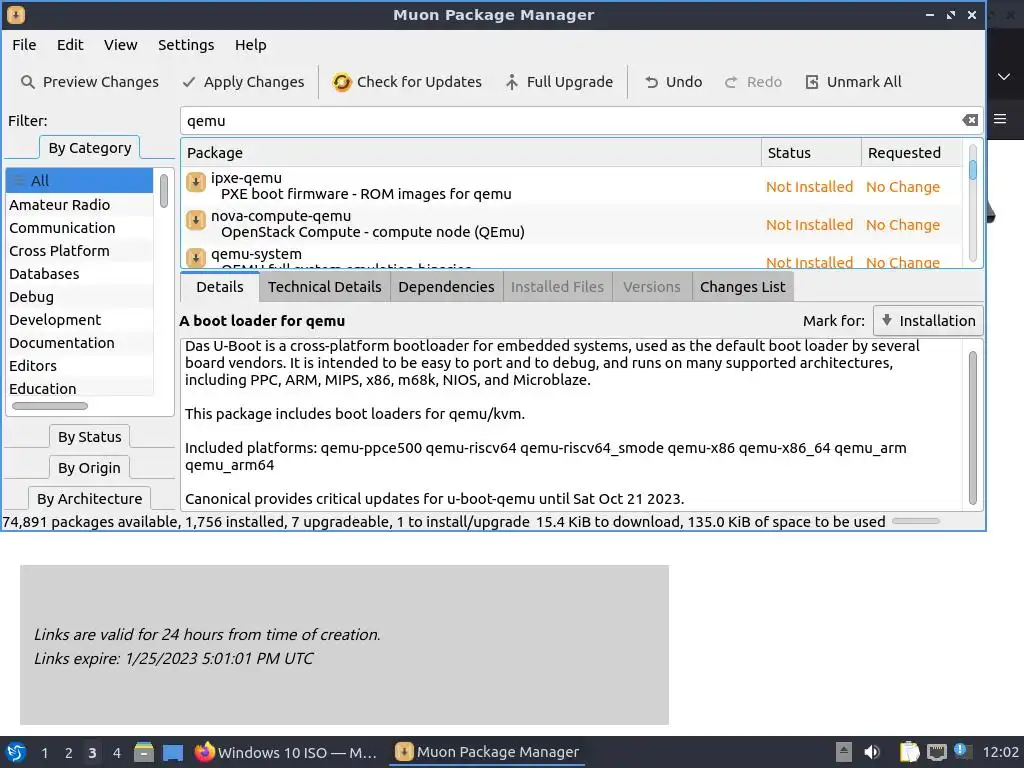The width and height of the screenshot is (1024, 768).
Task: Switch to the Dependencies tab
Action: (x=447, y=287)
